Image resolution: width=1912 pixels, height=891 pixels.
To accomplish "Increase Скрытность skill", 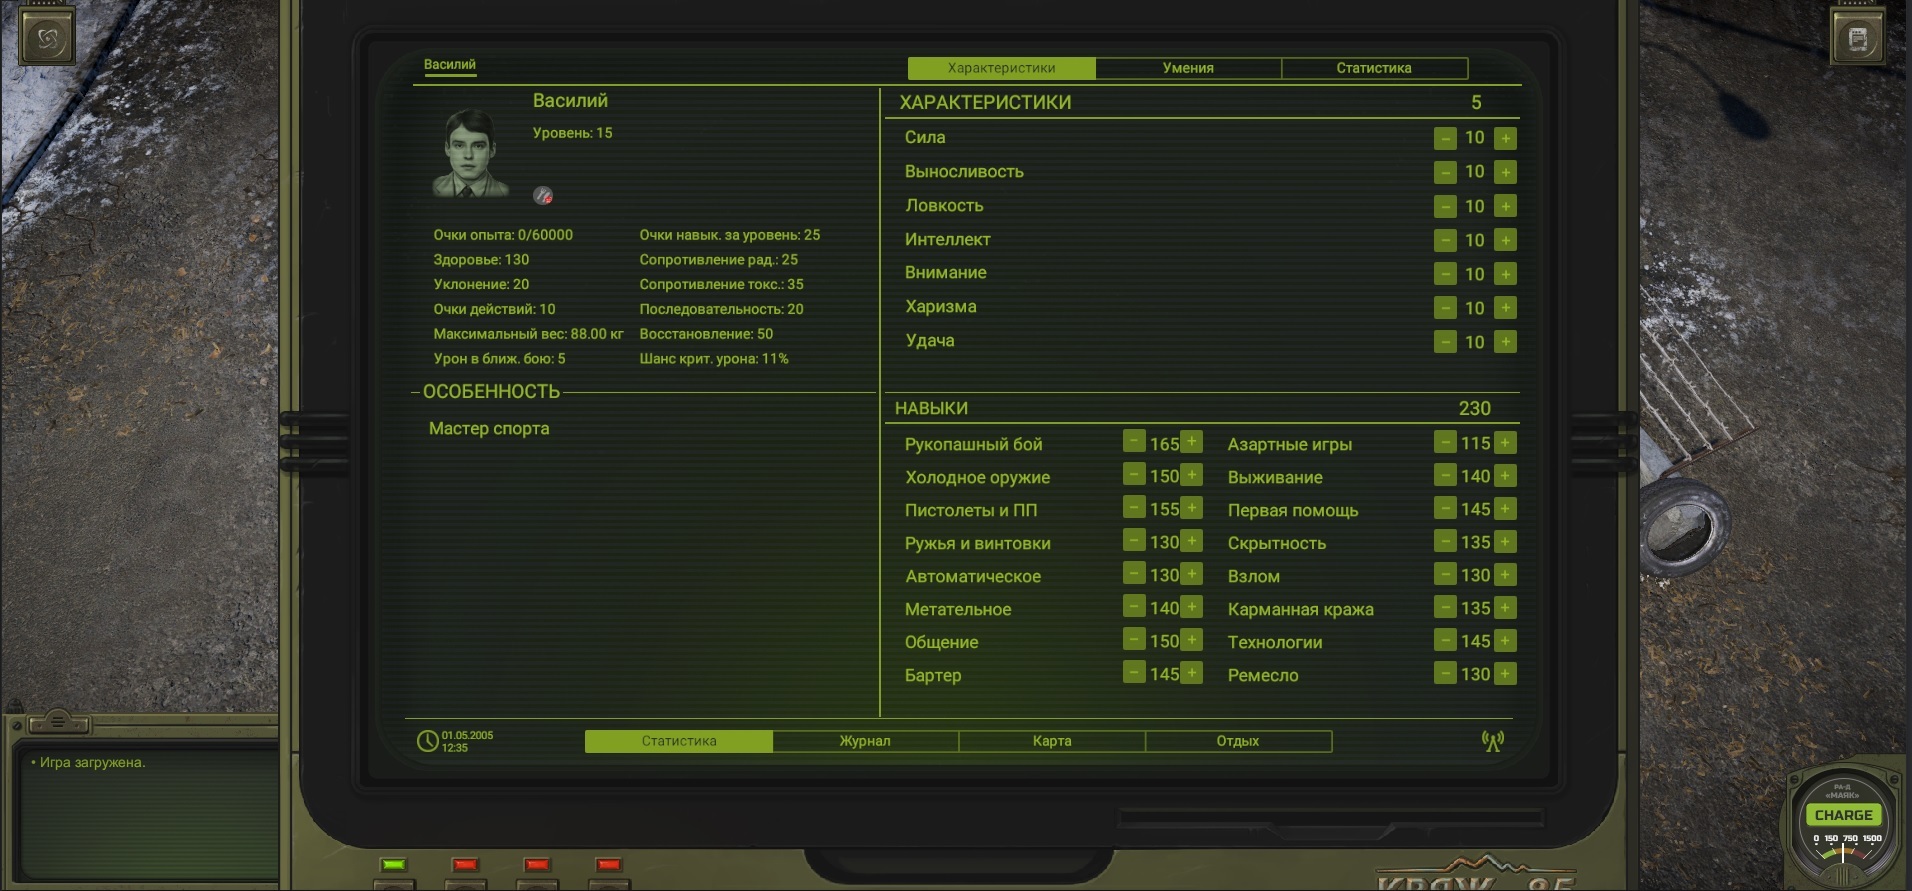I will [1505, 541].
